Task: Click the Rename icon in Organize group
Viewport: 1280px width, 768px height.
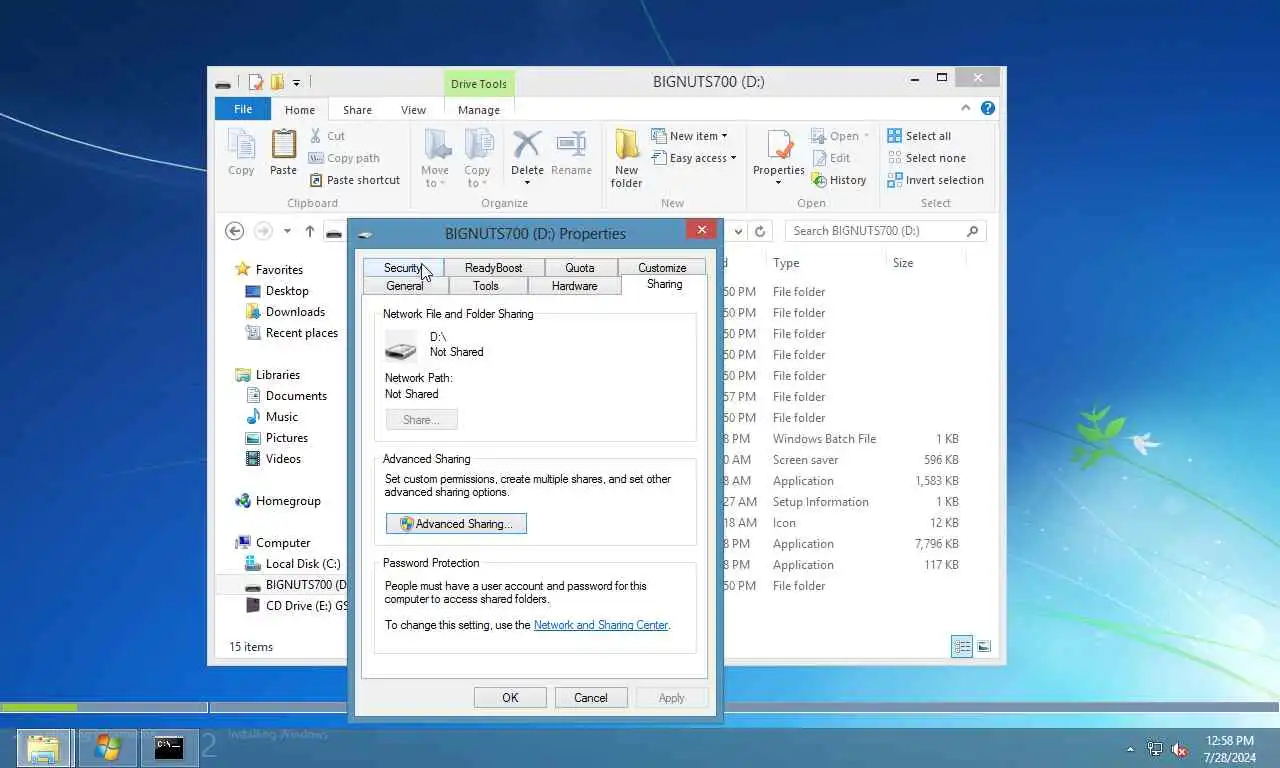Action: coord(571,145)
